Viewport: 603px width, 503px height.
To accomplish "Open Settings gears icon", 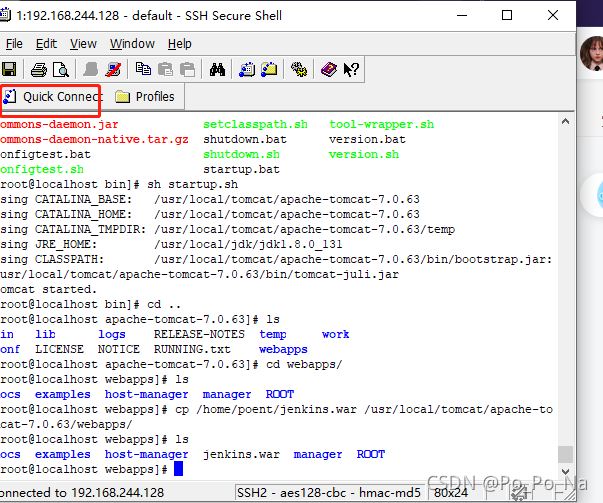I will click(299, 70).
